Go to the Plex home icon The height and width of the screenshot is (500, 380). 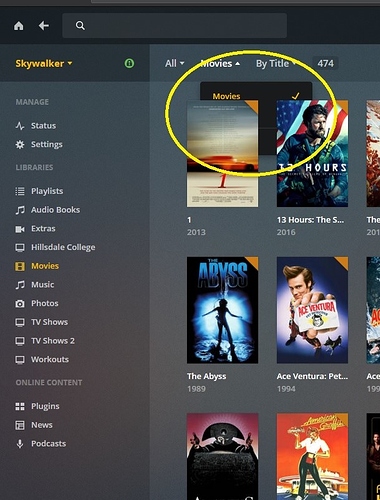tap(19, 26)
